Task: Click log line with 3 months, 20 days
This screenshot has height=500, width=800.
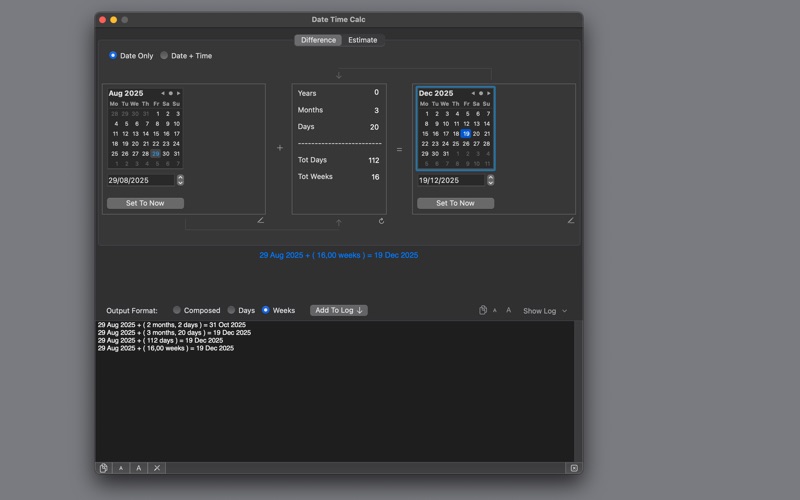Action: (174, 333)
